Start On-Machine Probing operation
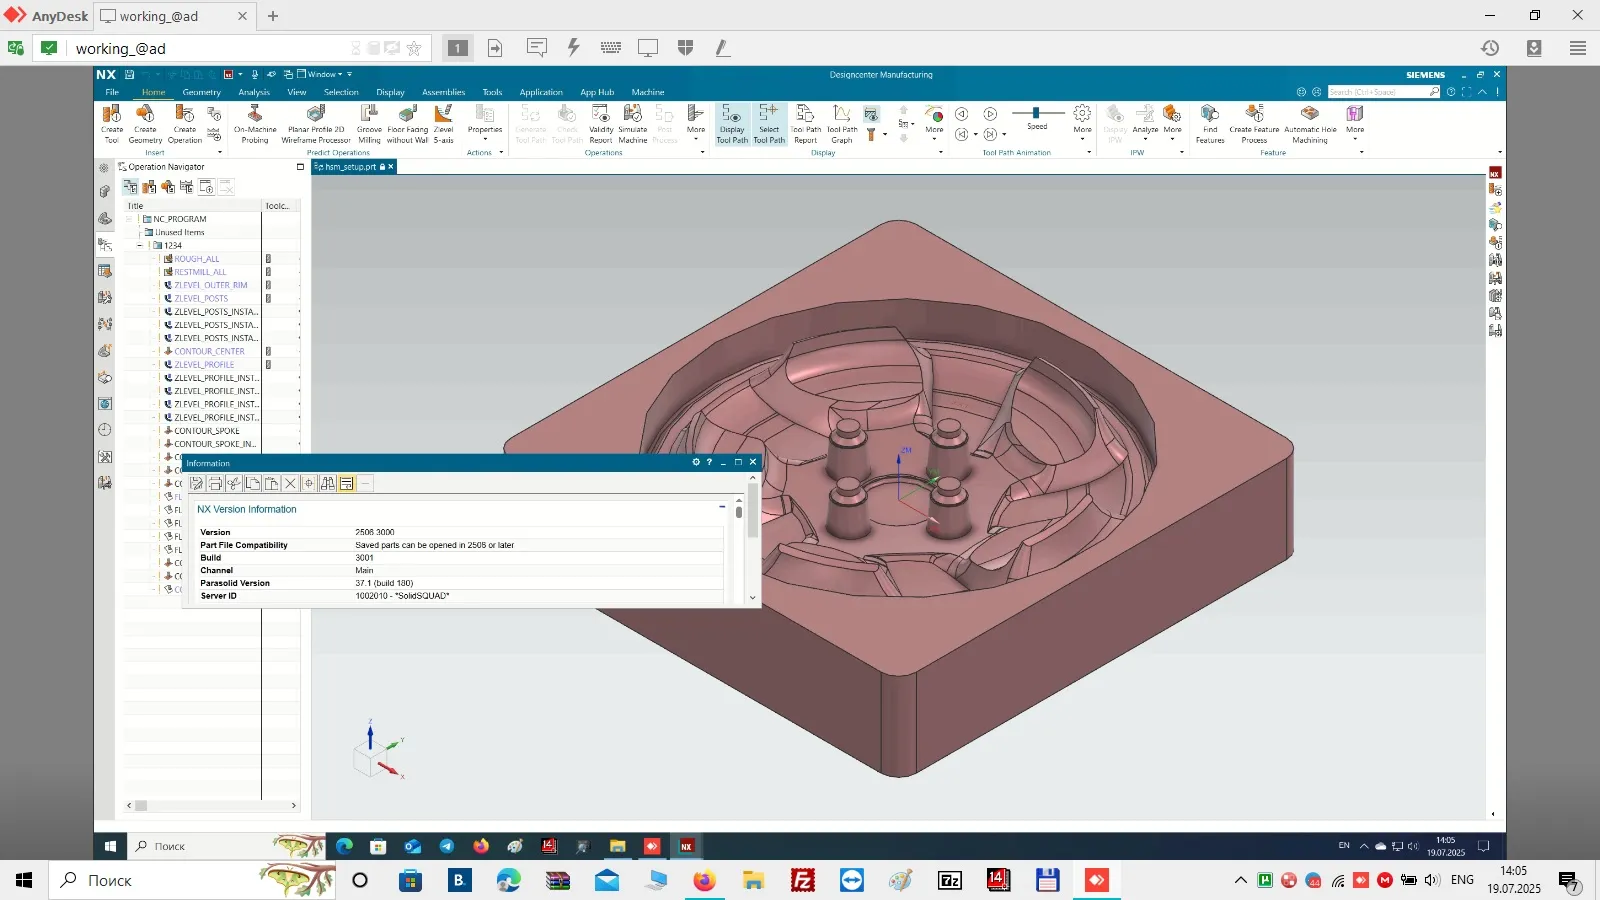The width and height of the screenshot is (1600, 900). coord(255,124)
